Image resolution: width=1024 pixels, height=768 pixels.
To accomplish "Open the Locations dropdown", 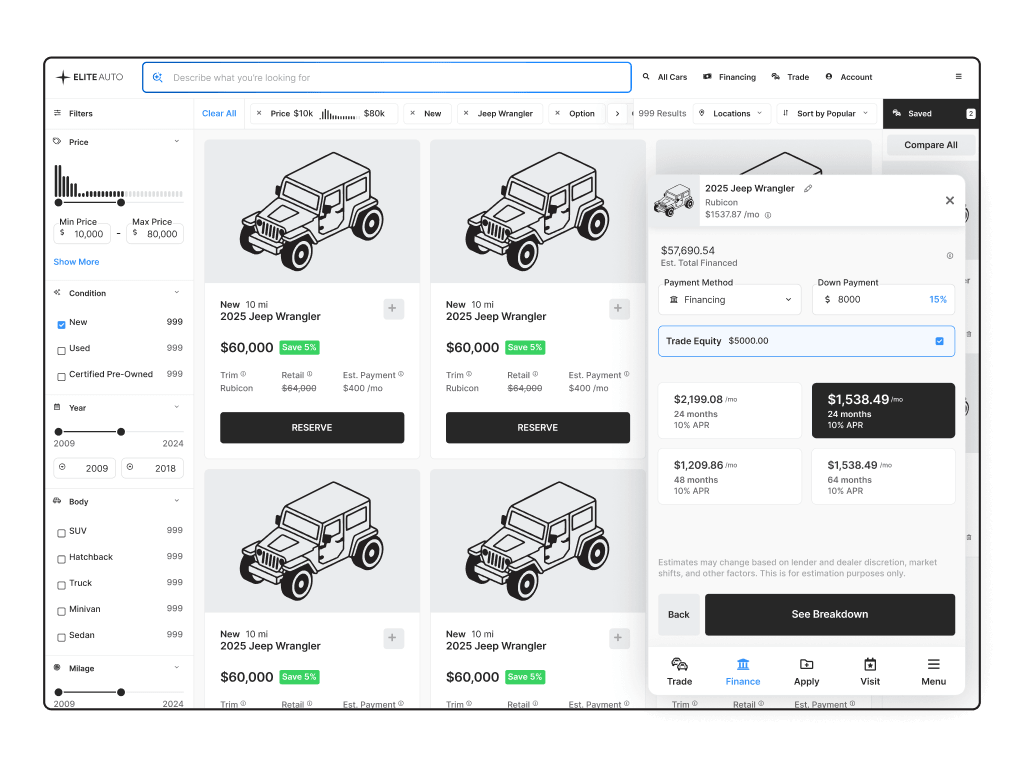I will pos(733,114).
